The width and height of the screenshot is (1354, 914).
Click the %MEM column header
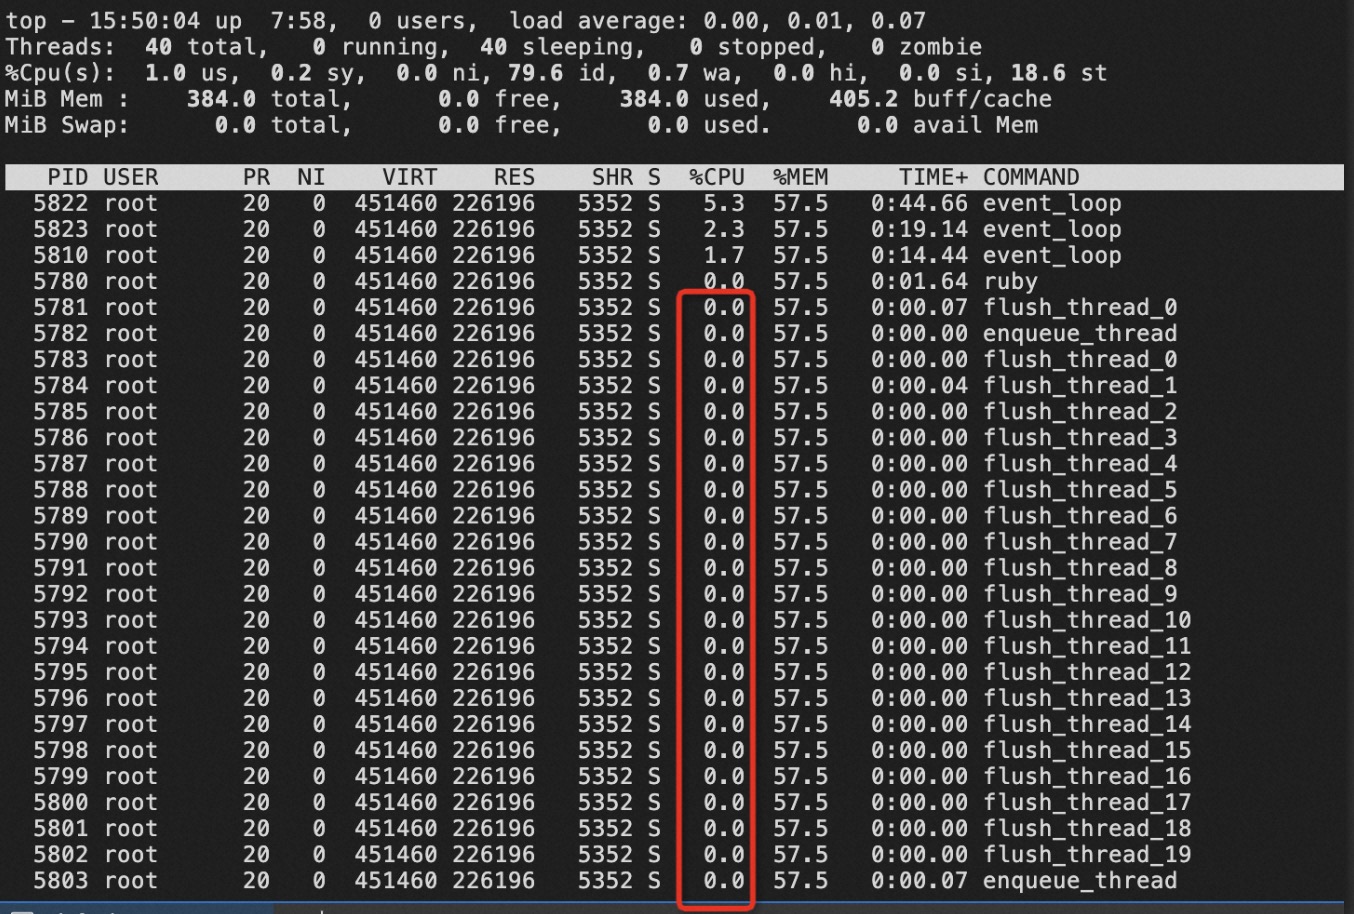point(800,177)
